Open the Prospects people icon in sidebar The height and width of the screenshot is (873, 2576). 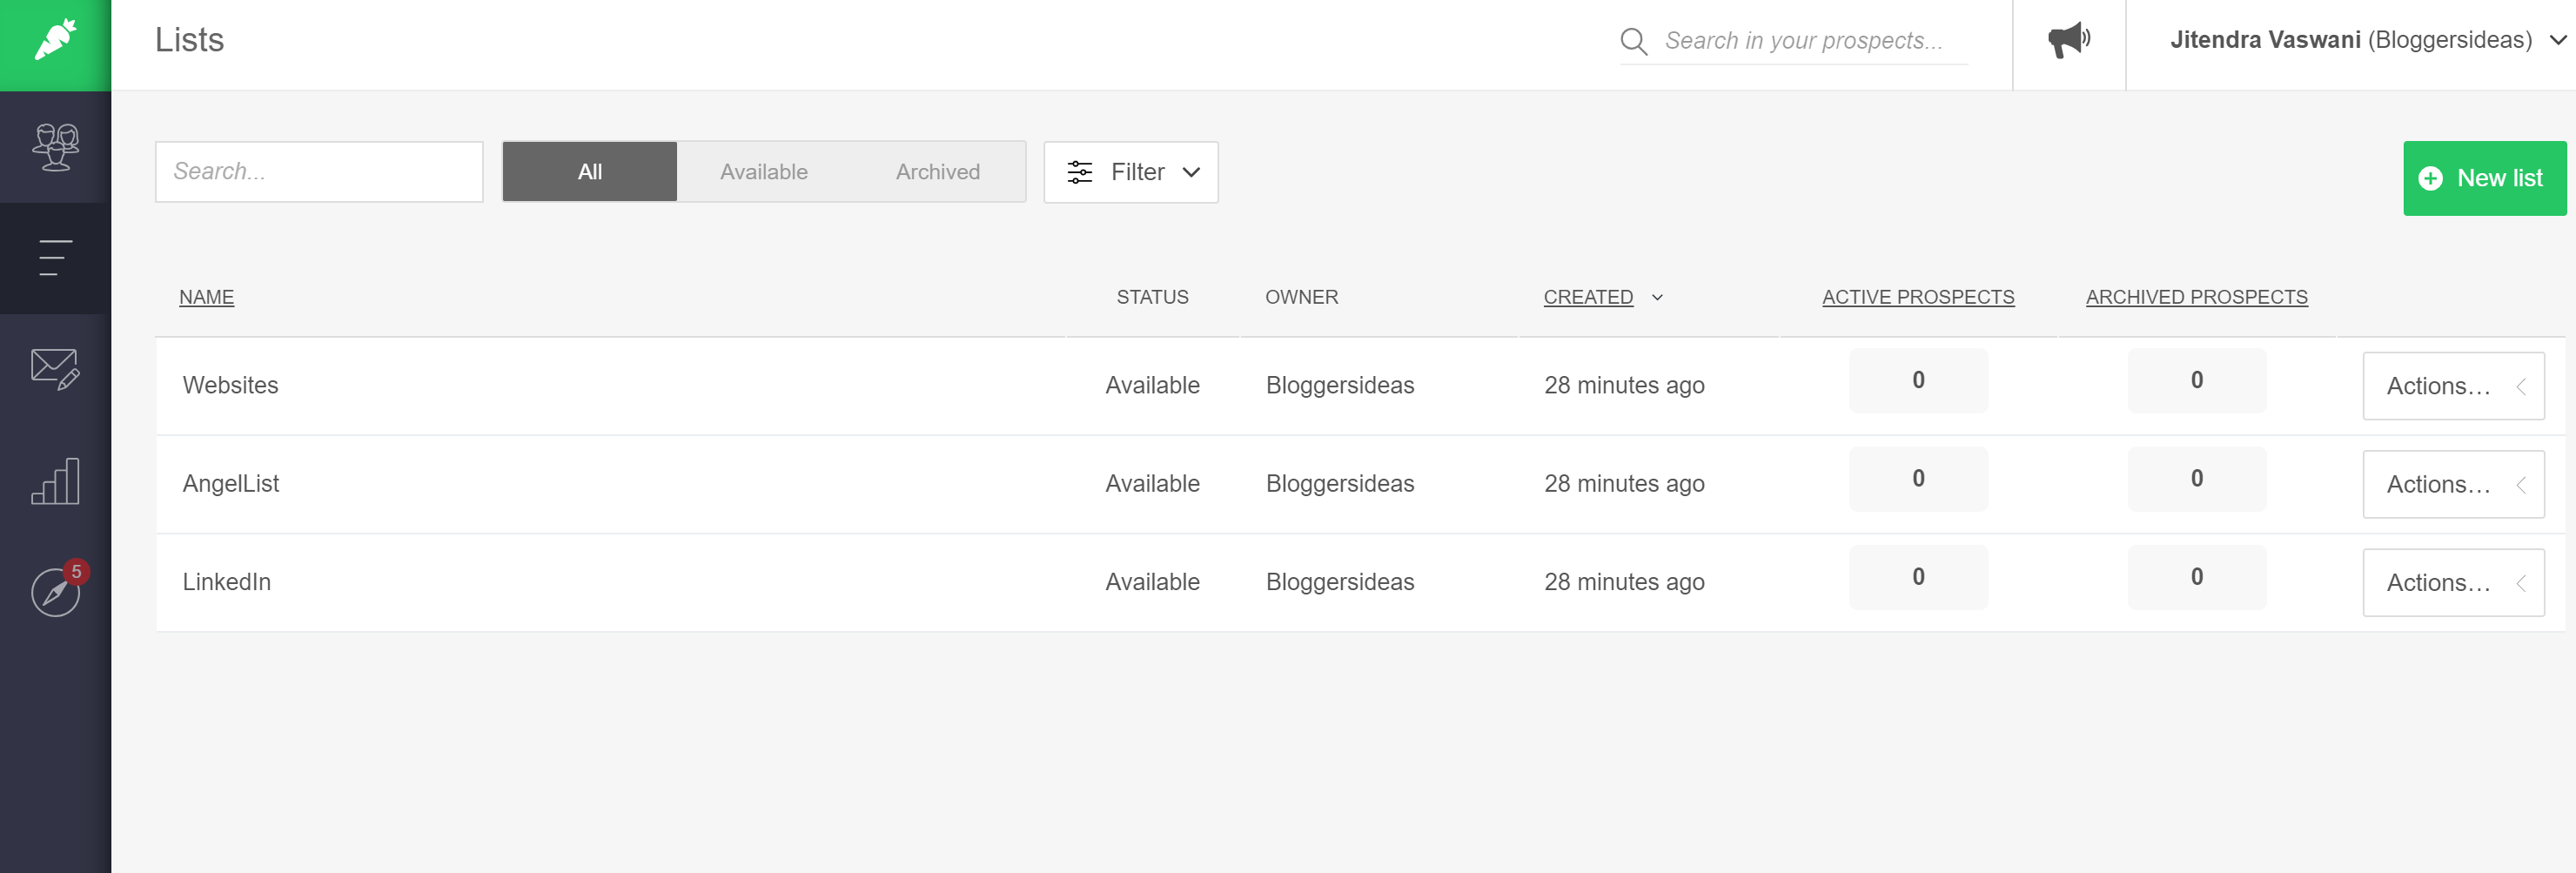coord(55,147)
